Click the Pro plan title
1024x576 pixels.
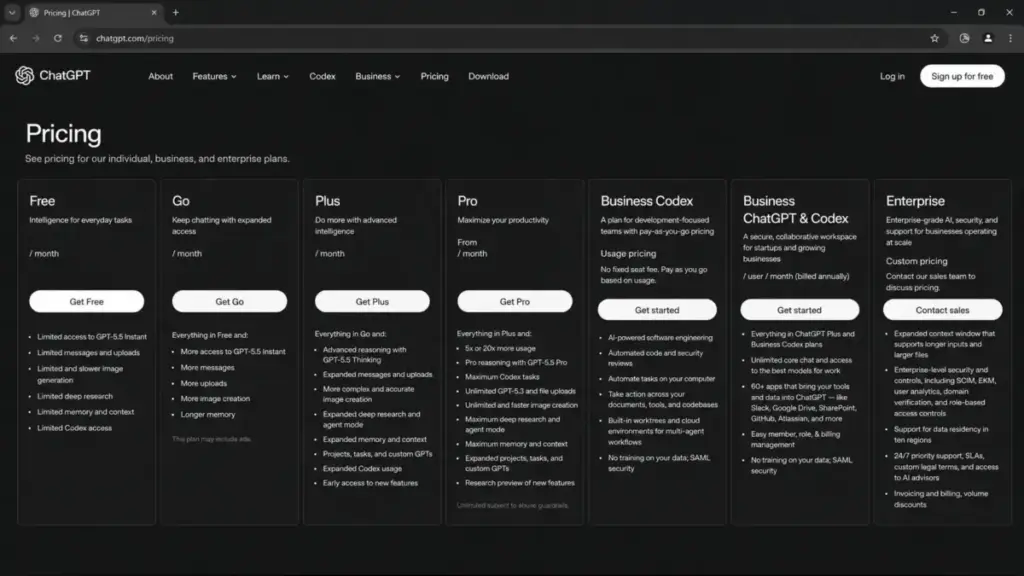(x=468, y=201)
